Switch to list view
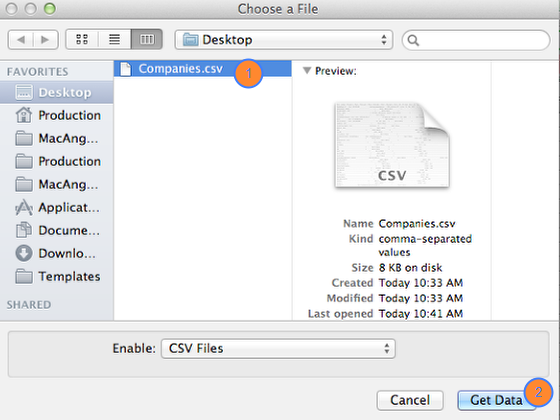This screenshot has width=560, height=420. [115, 39]
